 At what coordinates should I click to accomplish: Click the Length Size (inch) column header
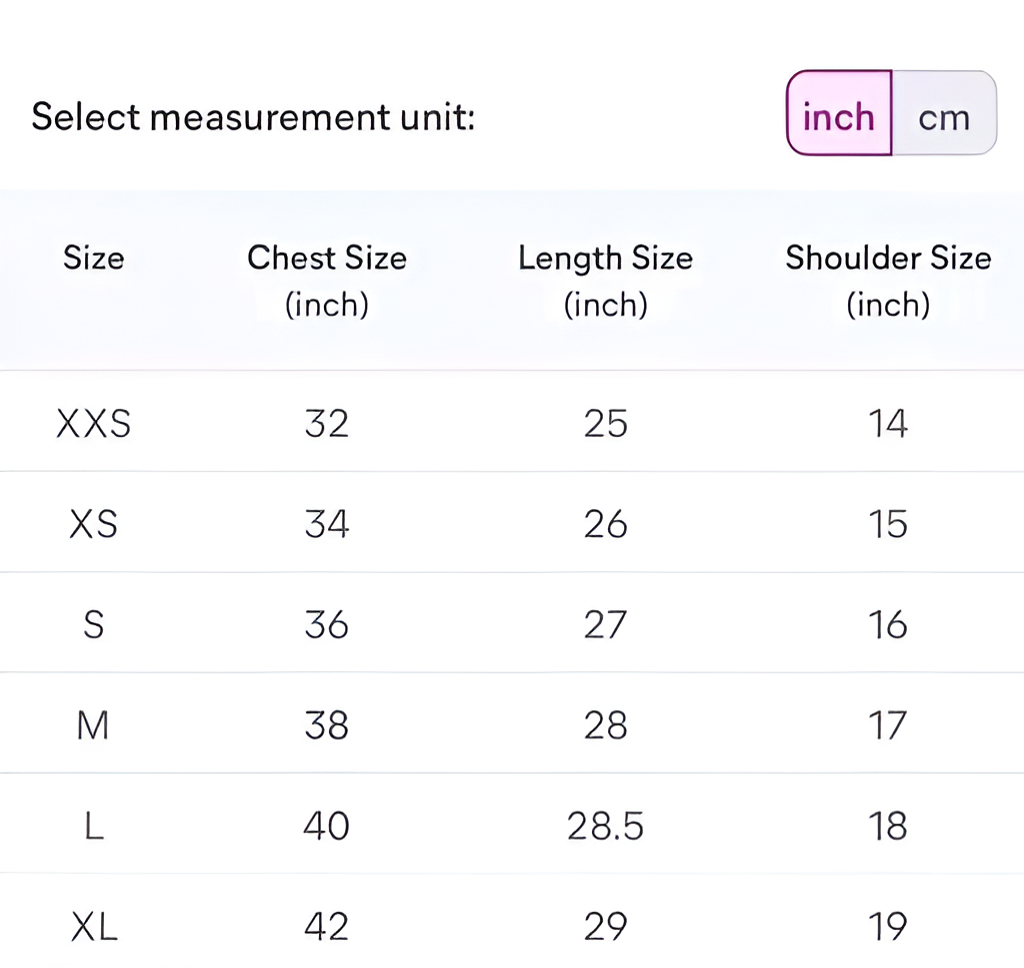click(605, 280)
